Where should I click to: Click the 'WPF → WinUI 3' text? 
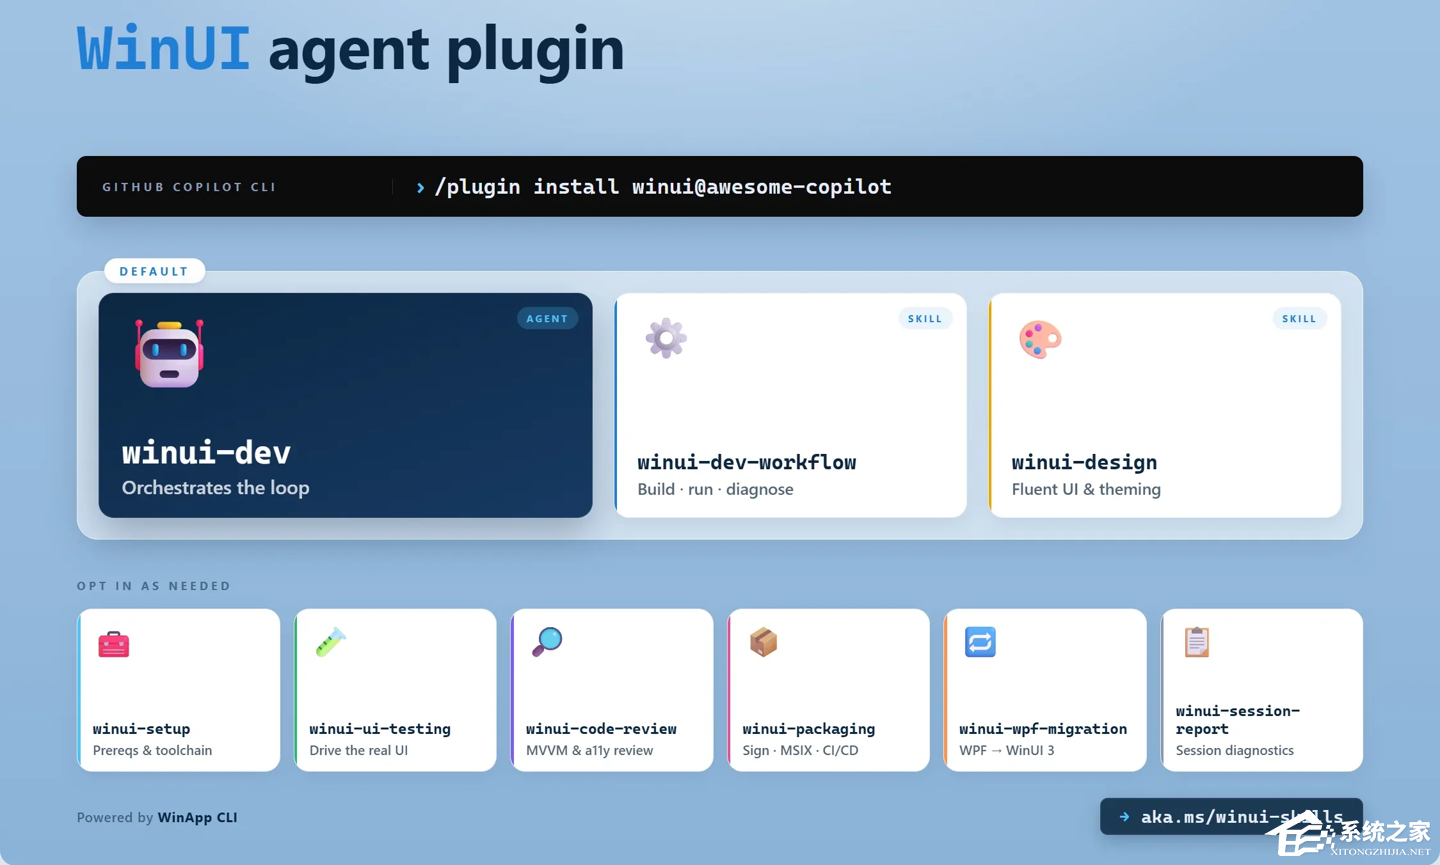[1006, 750]
